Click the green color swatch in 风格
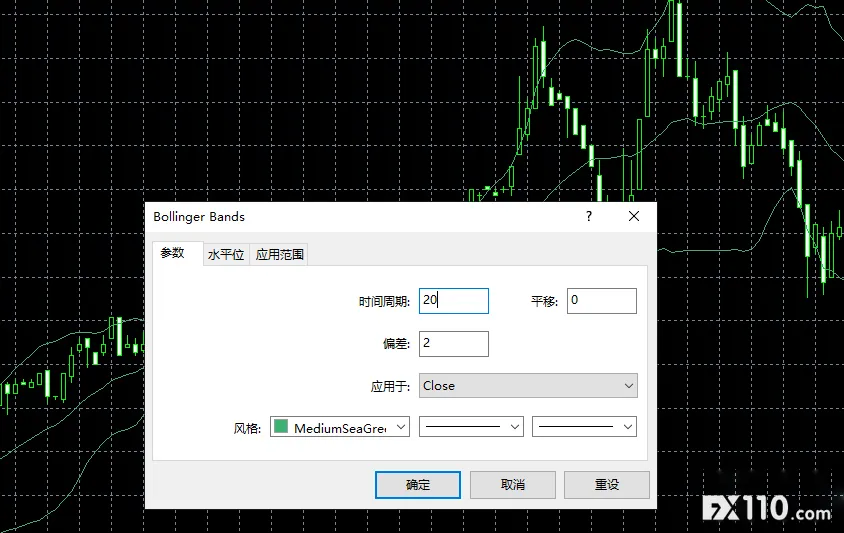This screenshot has height=533, width=844. pos(281,427)
